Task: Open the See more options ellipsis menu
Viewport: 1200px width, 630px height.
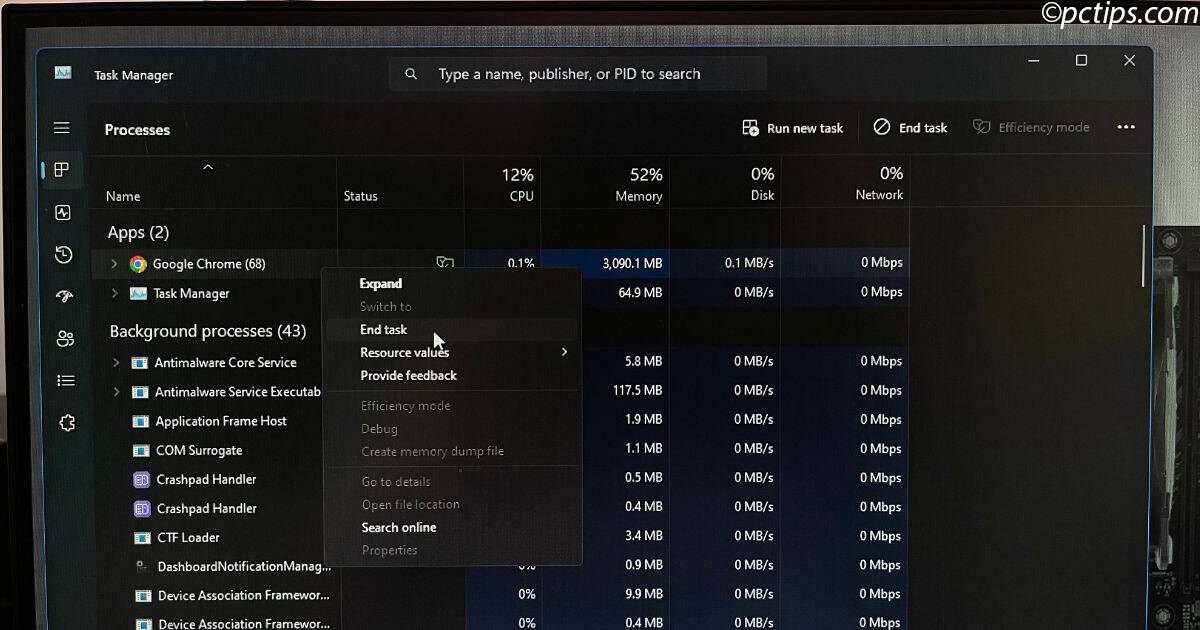Action: [1126, 127]
